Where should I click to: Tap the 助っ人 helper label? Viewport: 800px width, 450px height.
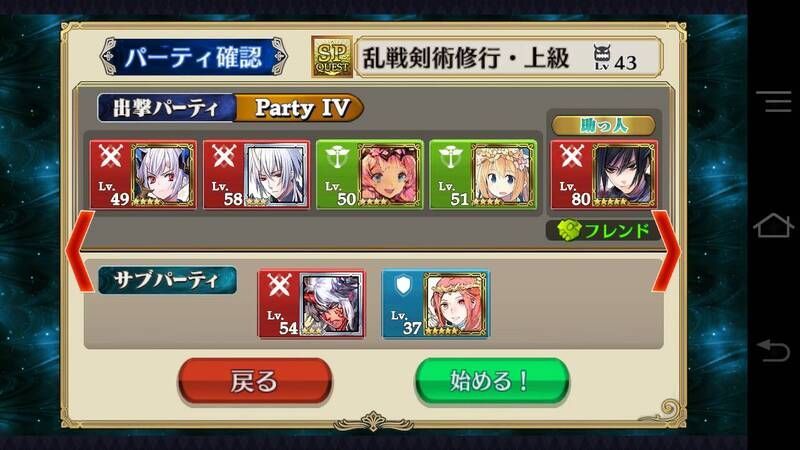click(604, 126)
